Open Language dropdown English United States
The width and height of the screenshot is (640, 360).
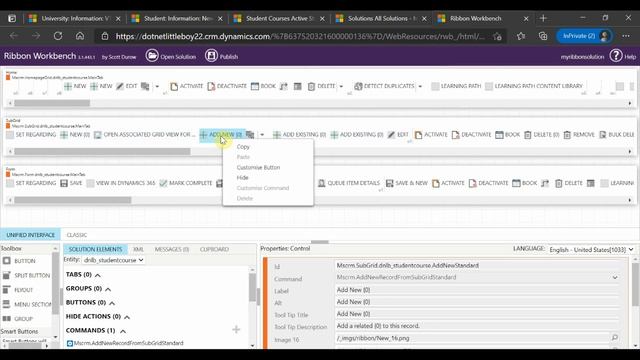[591, 249]
